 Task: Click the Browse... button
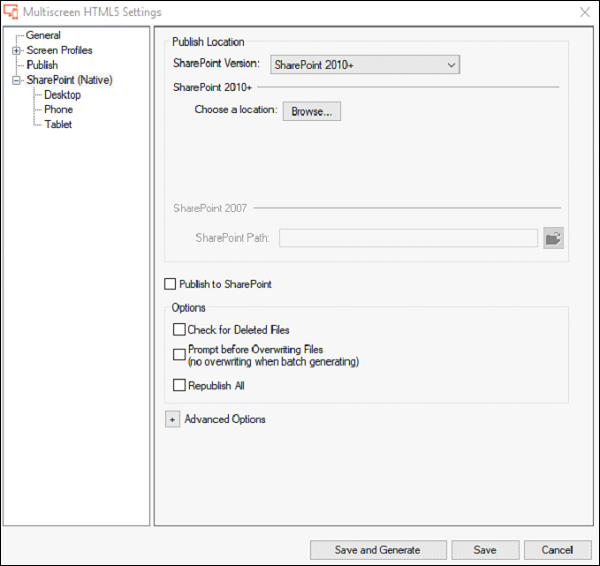pos(312,111)
